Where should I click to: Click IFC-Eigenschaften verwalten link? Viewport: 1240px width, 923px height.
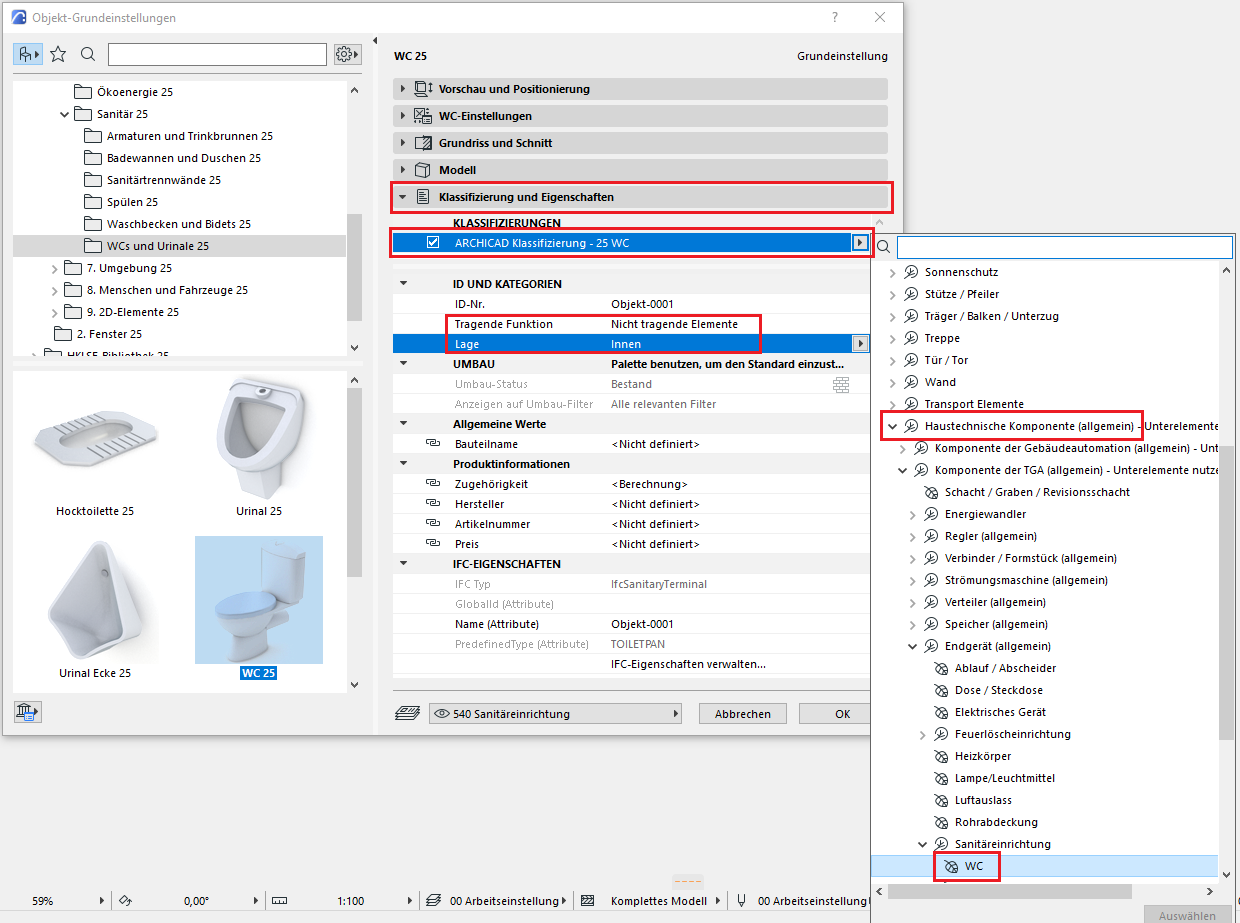[x=688, y=664]
